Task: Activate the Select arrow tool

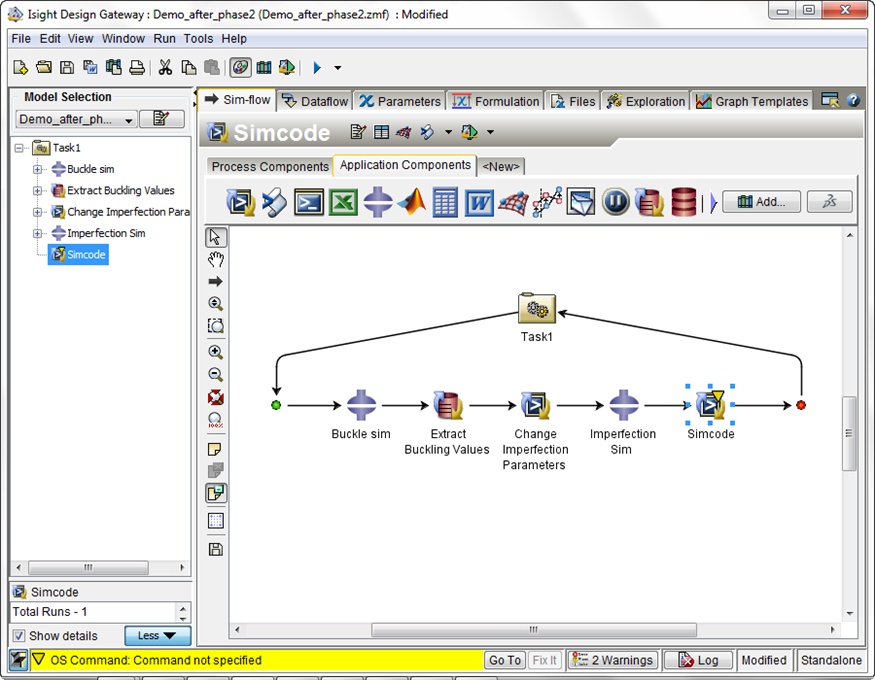Action: point(215,237)
